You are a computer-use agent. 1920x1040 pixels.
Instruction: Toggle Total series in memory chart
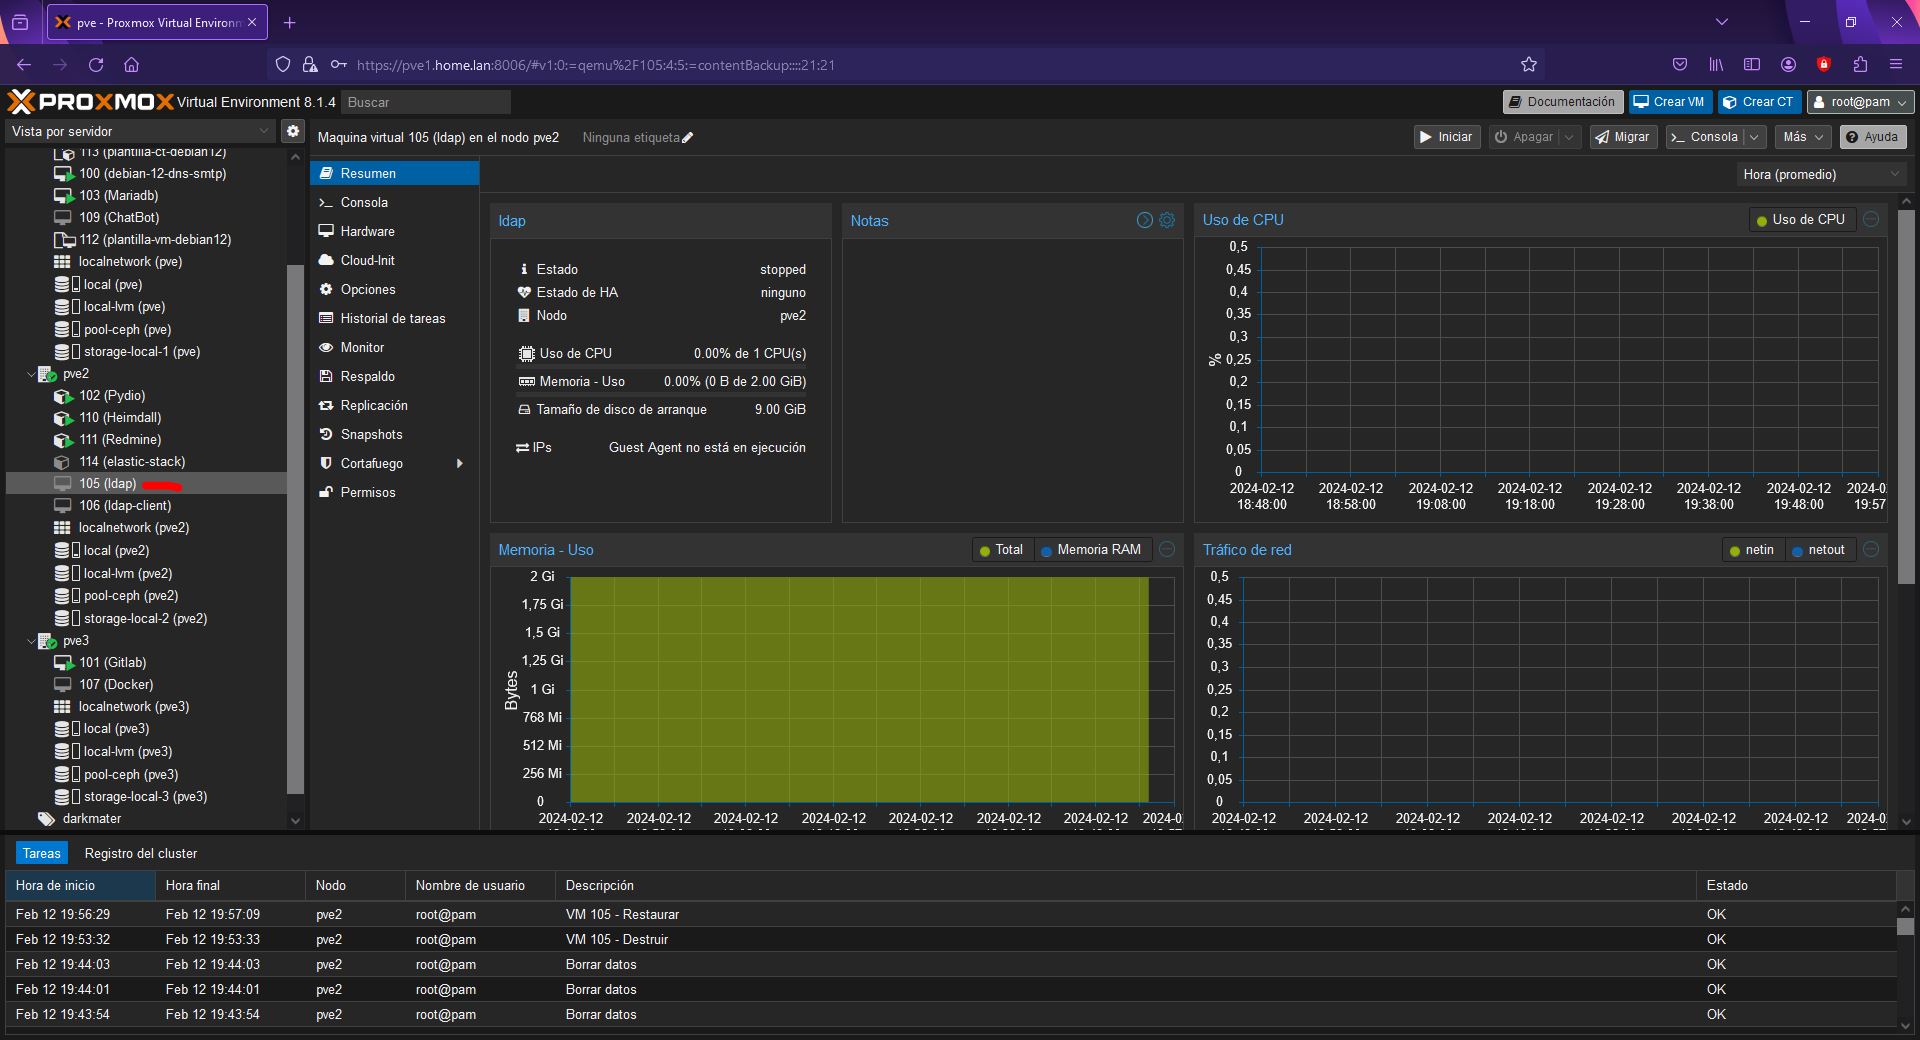1001,550
